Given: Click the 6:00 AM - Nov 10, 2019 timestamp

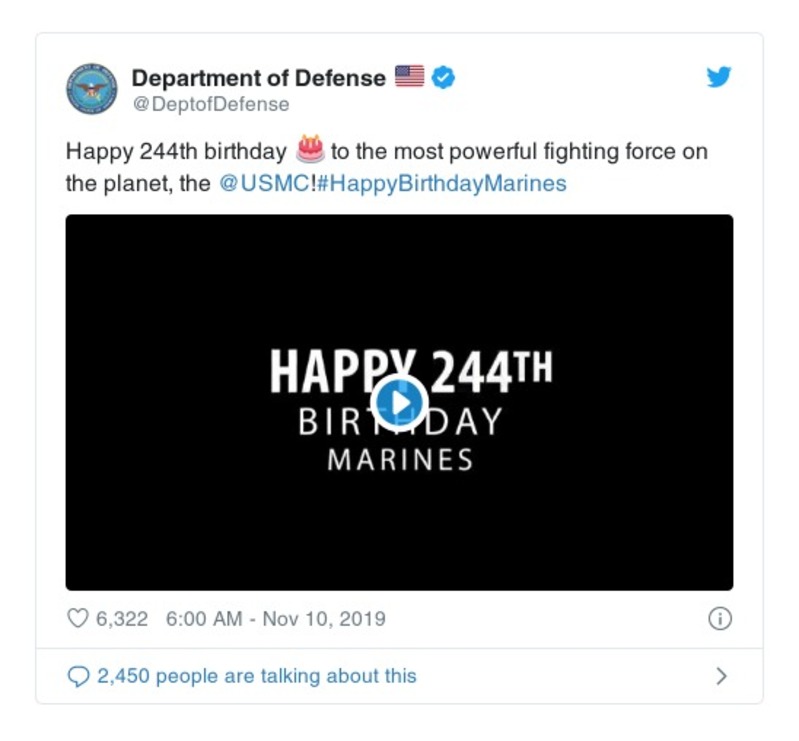Looking at the screenshot, I should [x=275, y=619].
